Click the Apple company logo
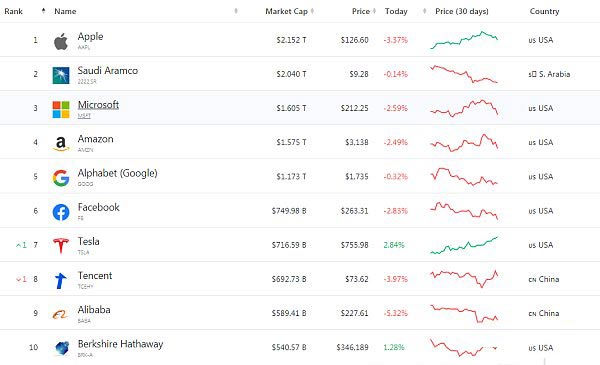600x365 pixels. click(x=61, y=41)
